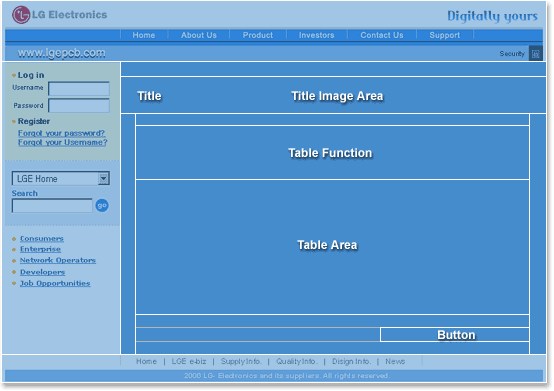Select the Support navigation item
This screenshot has width=554, height=391.
445,35
